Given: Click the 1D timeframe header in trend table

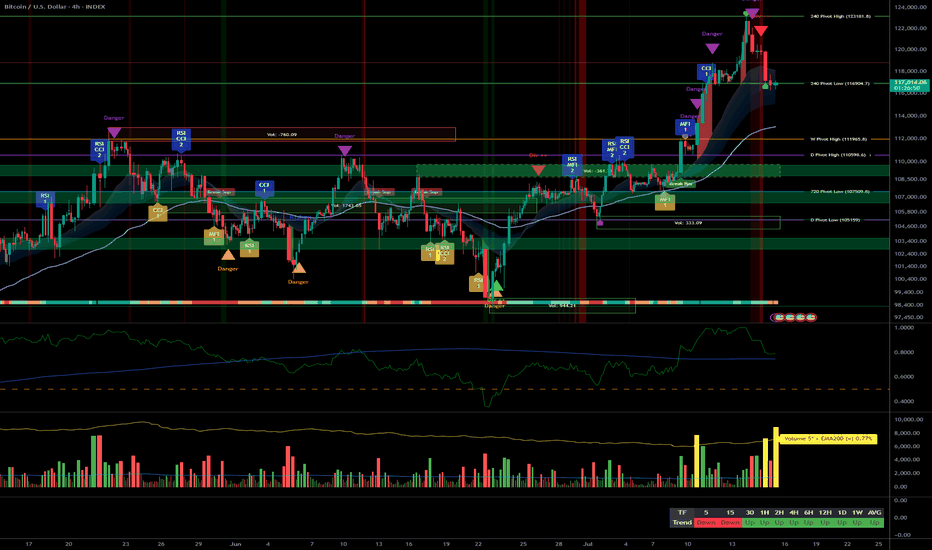Looking at the screenshot, I should pos(842,513).
